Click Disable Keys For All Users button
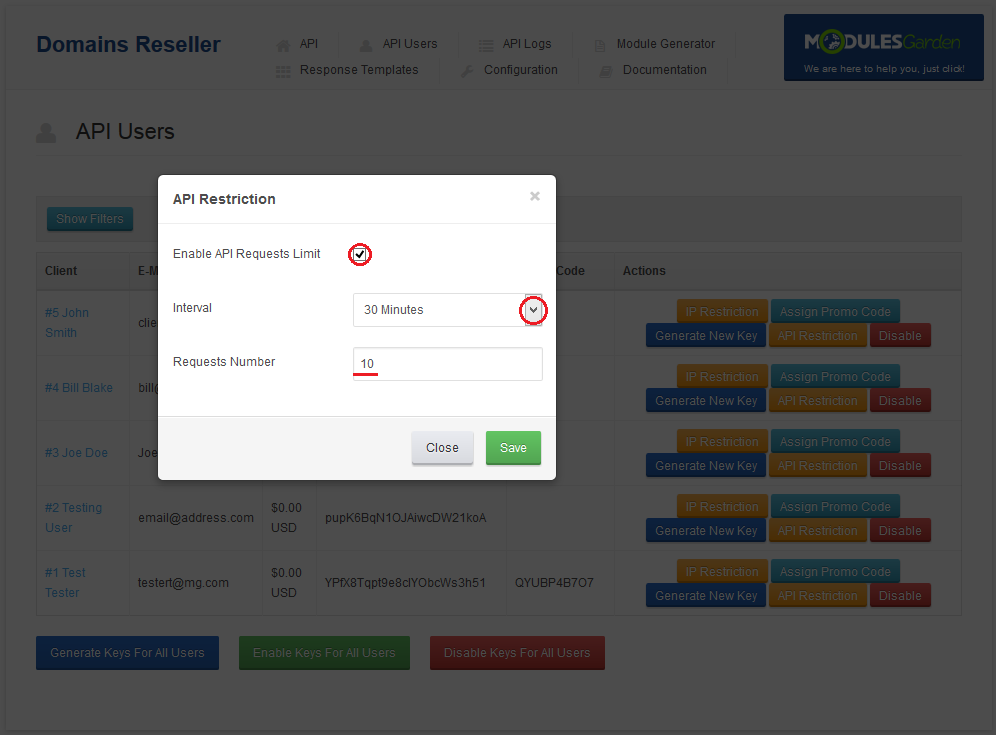Viewport: 996px width, 735px height. coord(517,653)
